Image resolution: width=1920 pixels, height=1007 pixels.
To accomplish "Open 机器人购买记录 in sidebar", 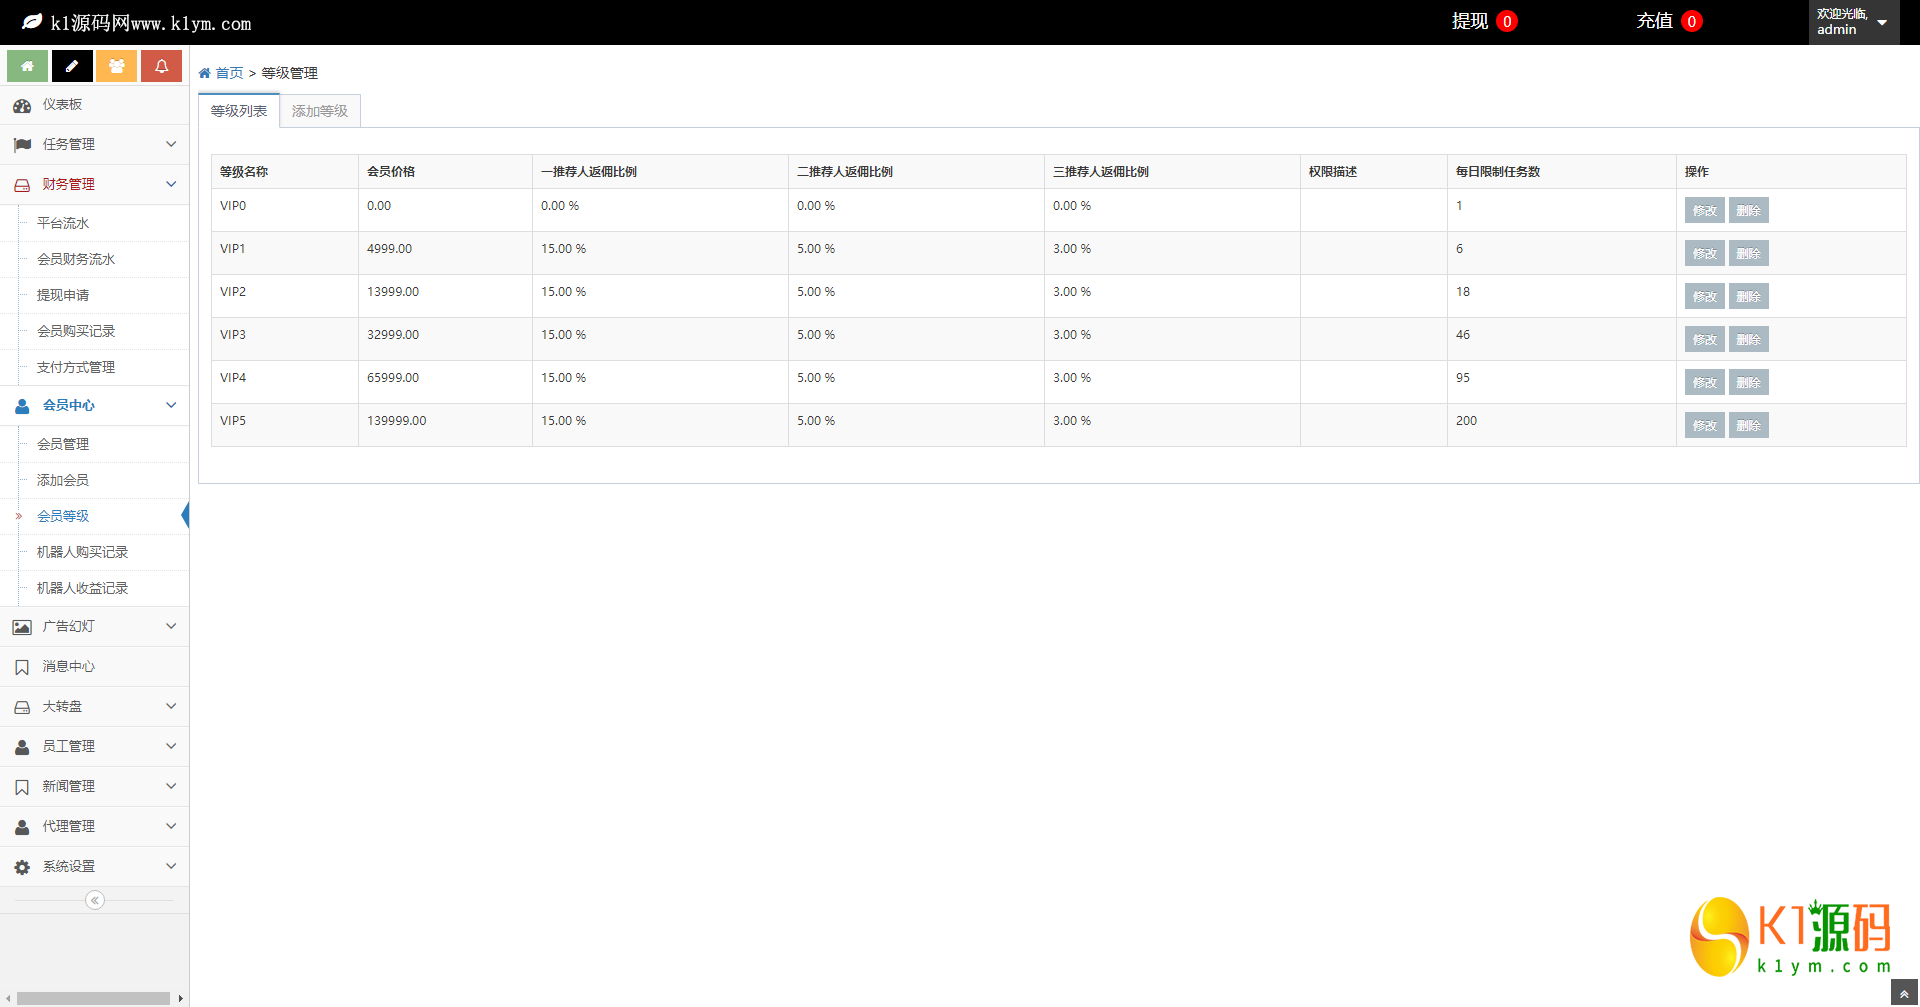I will [x=82, y=552].
